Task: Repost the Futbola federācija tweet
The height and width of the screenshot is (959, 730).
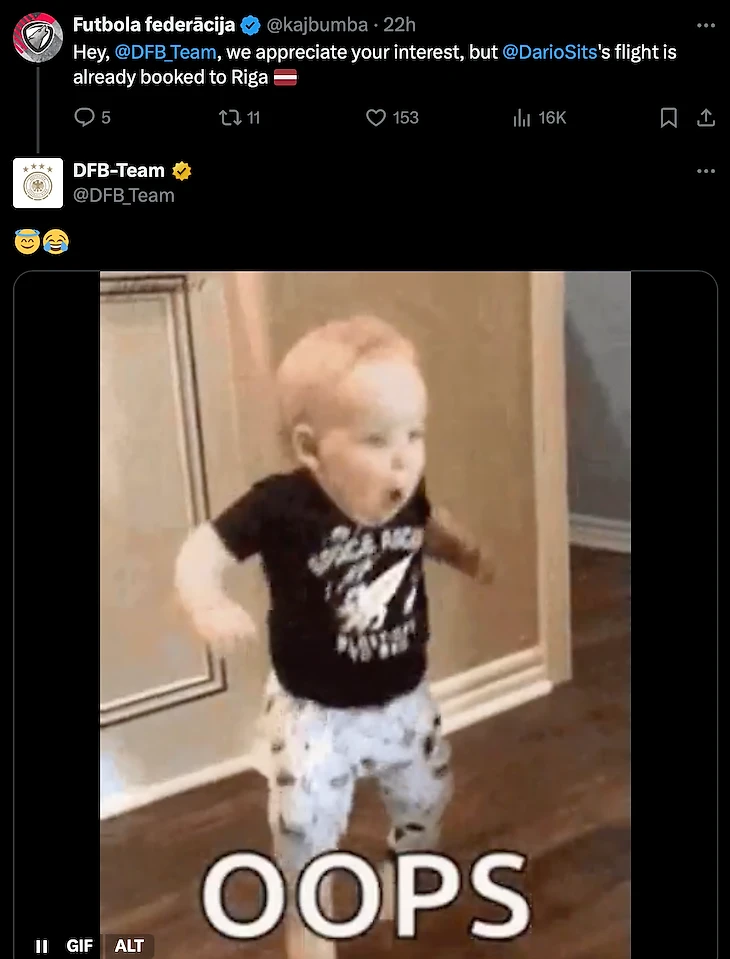Action: coord(240,117)
